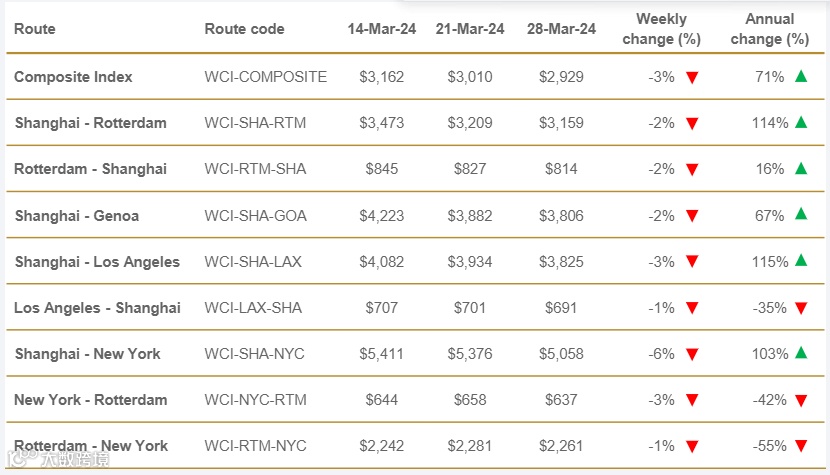Click the red down arrow in Composite Index weekly change

(692, 78)
